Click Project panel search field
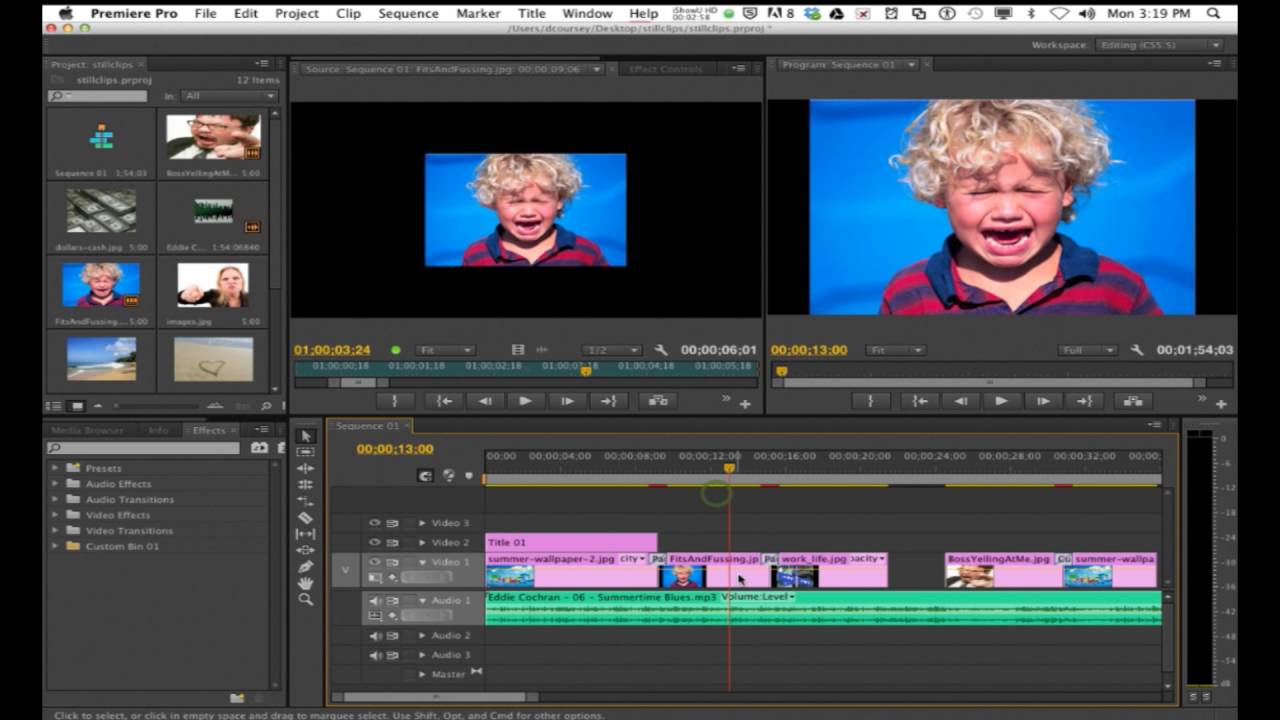This screenshot has width=1280, height=720. [x=97, y=96]
